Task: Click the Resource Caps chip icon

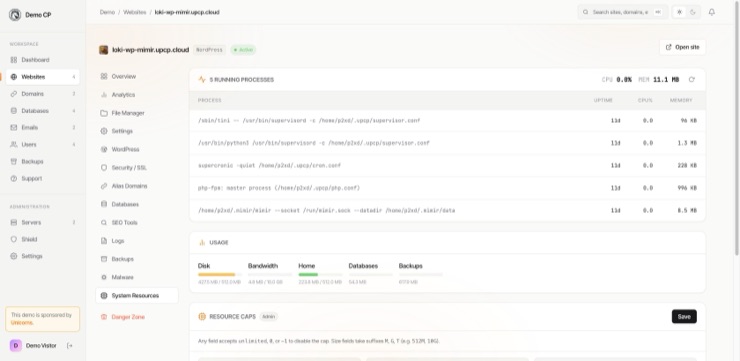Action: pyautogui.click(x=202, y=317)
